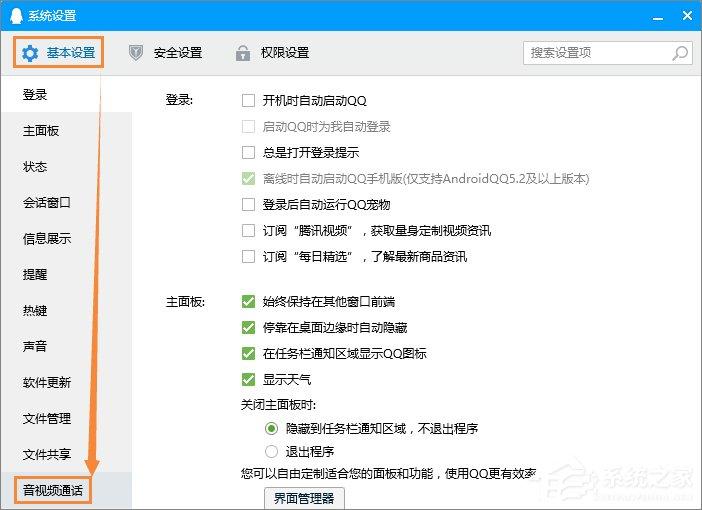Click the QQ penguin logo in title bar
The image size is (702, 510).
point(17,16)
